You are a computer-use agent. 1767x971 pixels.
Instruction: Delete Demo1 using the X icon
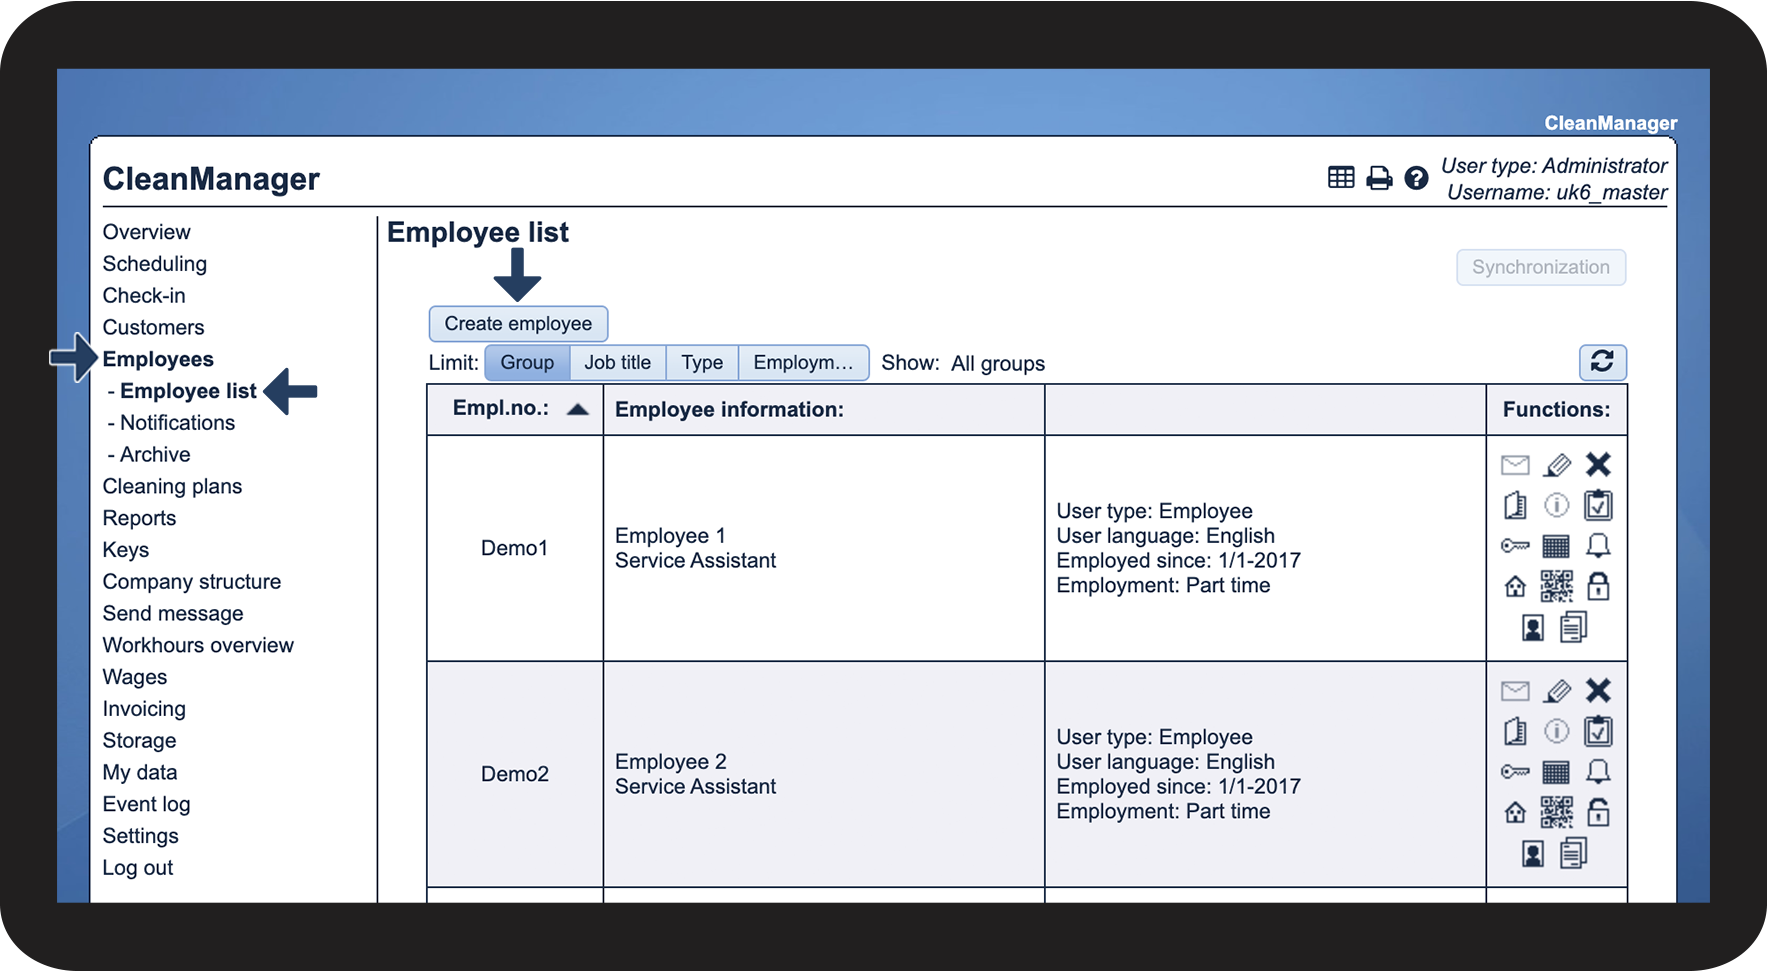(1598, 464)
